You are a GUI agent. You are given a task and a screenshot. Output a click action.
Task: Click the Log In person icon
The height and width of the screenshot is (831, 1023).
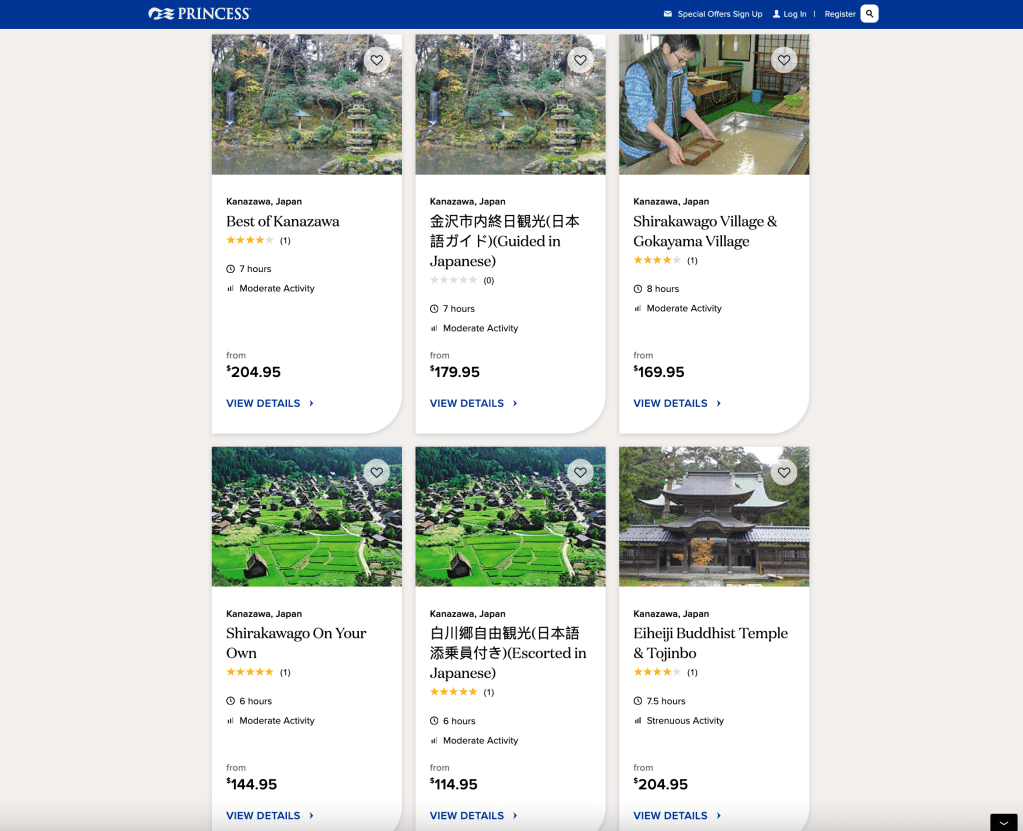point(777,14)
